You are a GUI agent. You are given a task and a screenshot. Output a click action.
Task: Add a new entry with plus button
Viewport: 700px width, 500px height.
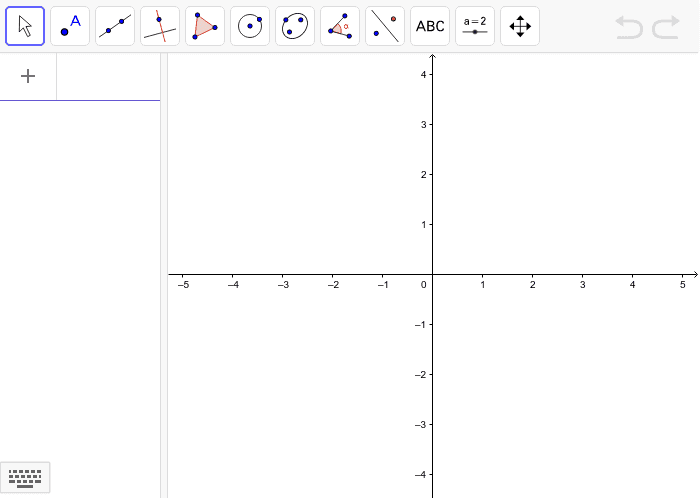click(x=28, y=76)
